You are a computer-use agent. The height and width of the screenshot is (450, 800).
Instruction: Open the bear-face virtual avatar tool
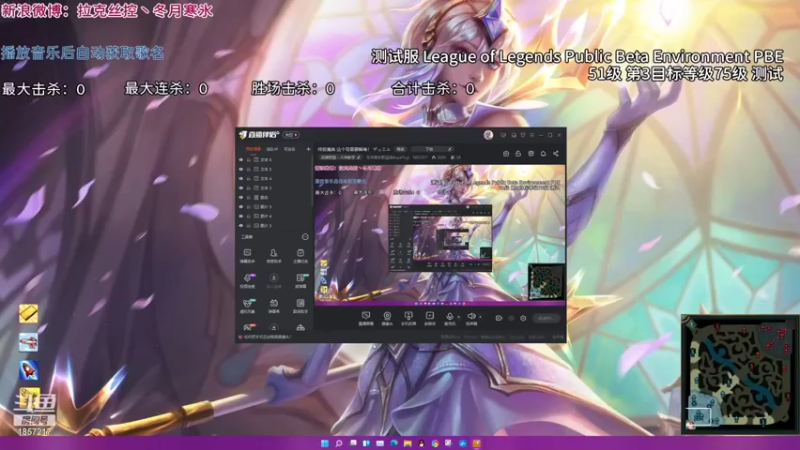click(247, 305)
